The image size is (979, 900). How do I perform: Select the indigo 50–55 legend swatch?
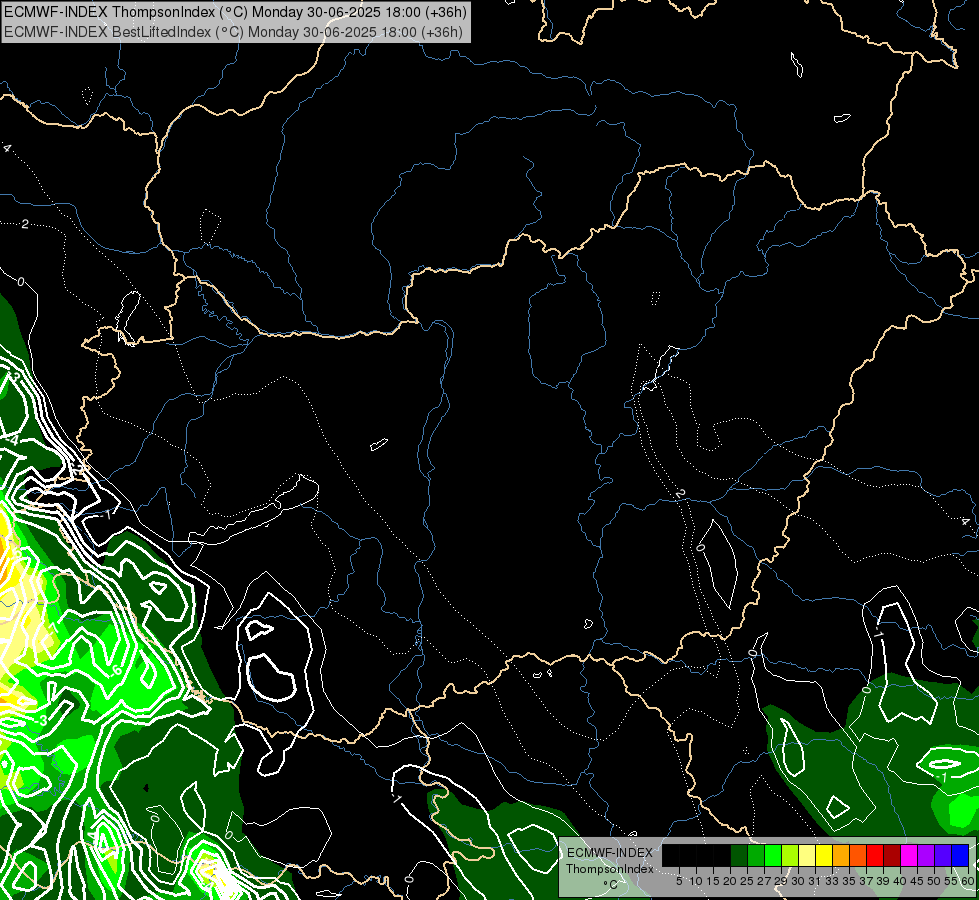click(943, 855)
